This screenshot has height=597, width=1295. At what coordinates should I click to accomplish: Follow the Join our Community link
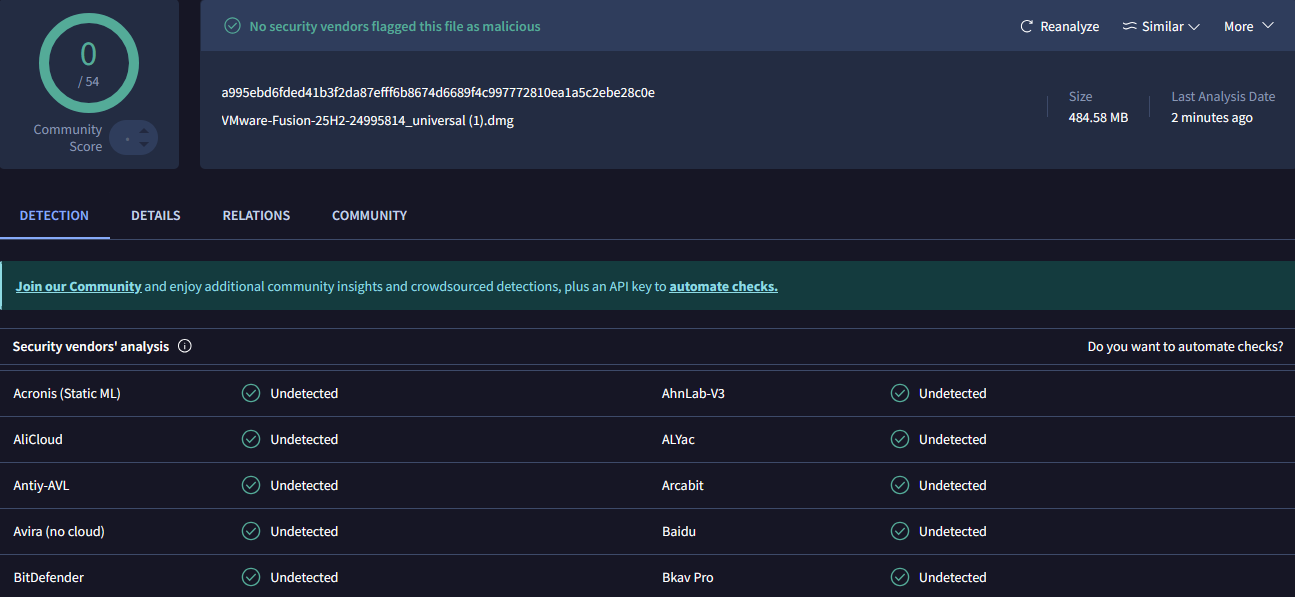tap(78, 286)
